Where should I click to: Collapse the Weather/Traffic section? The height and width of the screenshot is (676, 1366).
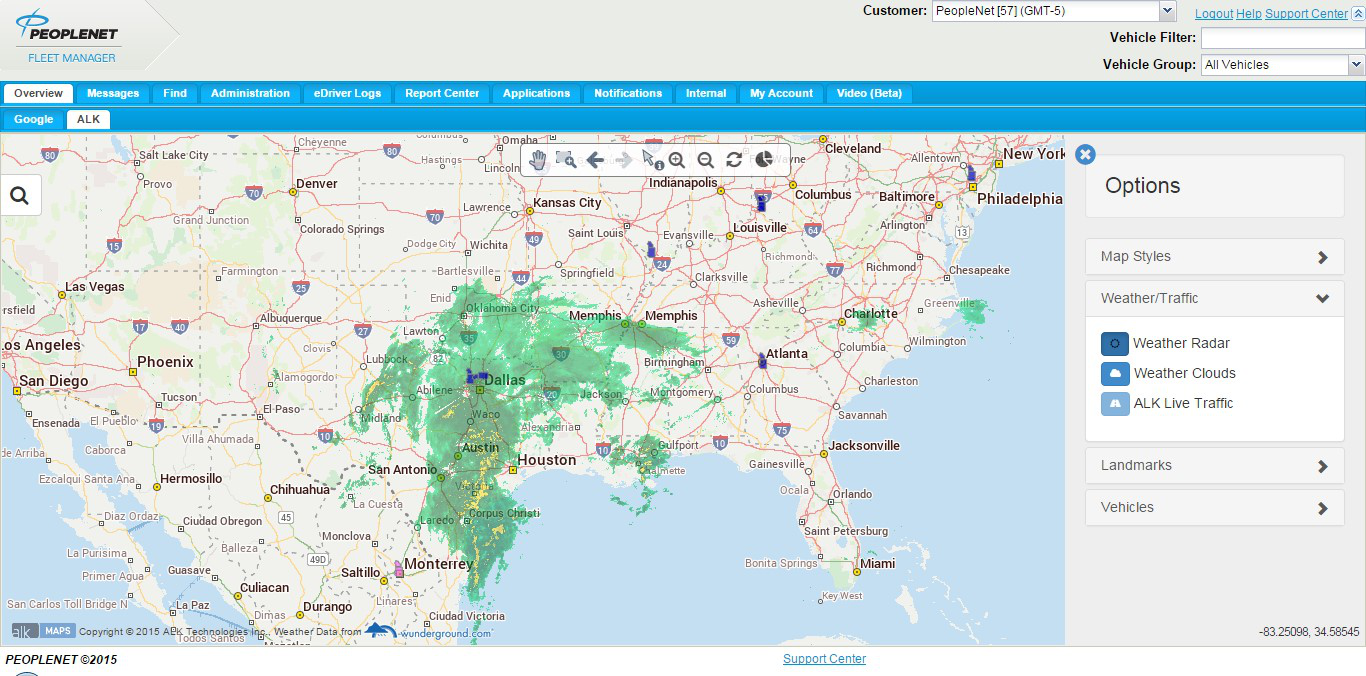point(1214,297)
